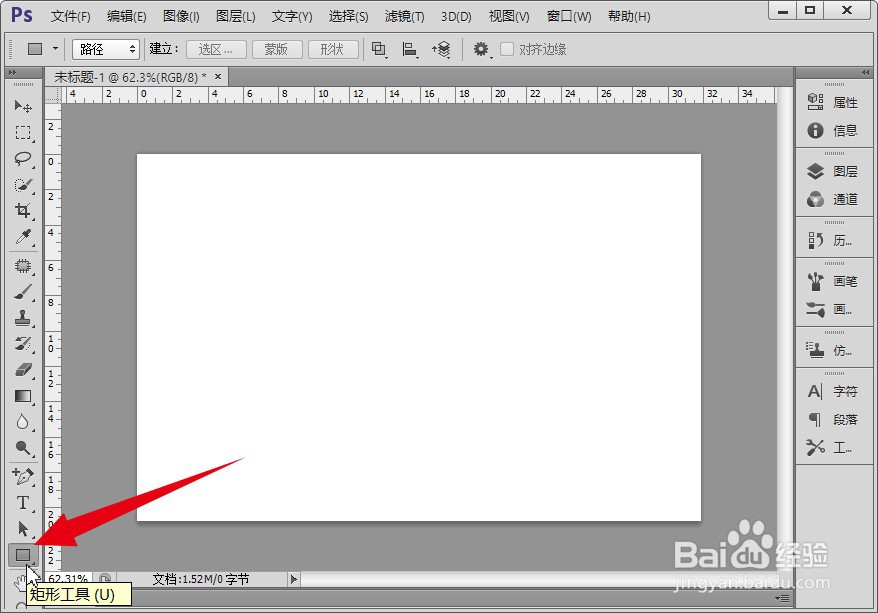
Task: Select the Pen tool
Action: click(23, 476)
